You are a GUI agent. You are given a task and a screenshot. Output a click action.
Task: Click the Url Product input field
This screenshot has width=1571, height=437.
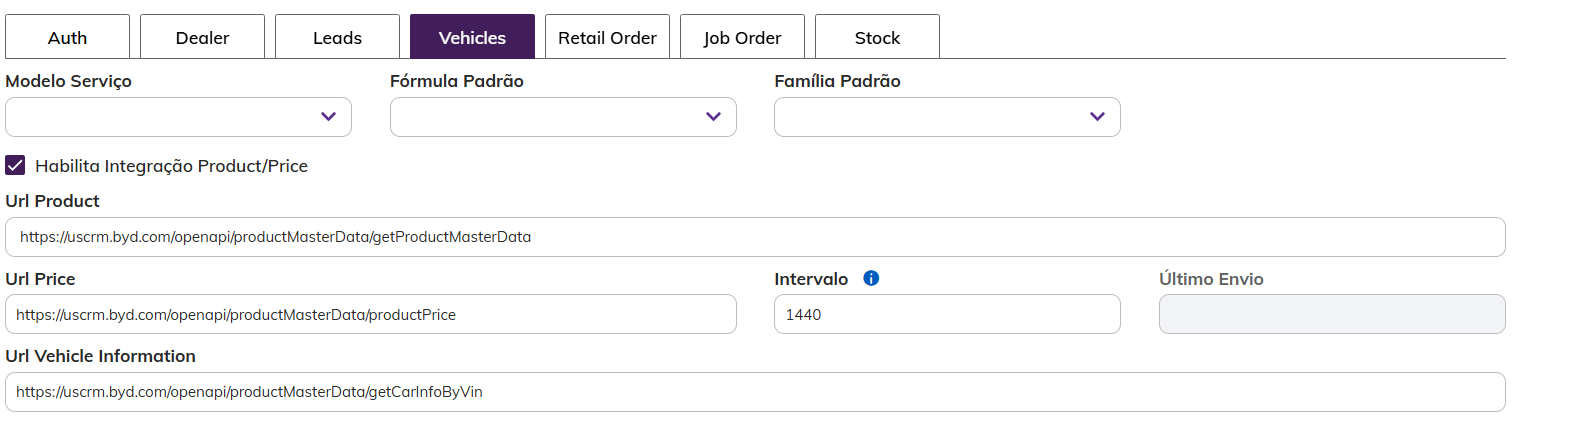click(755, 237)
